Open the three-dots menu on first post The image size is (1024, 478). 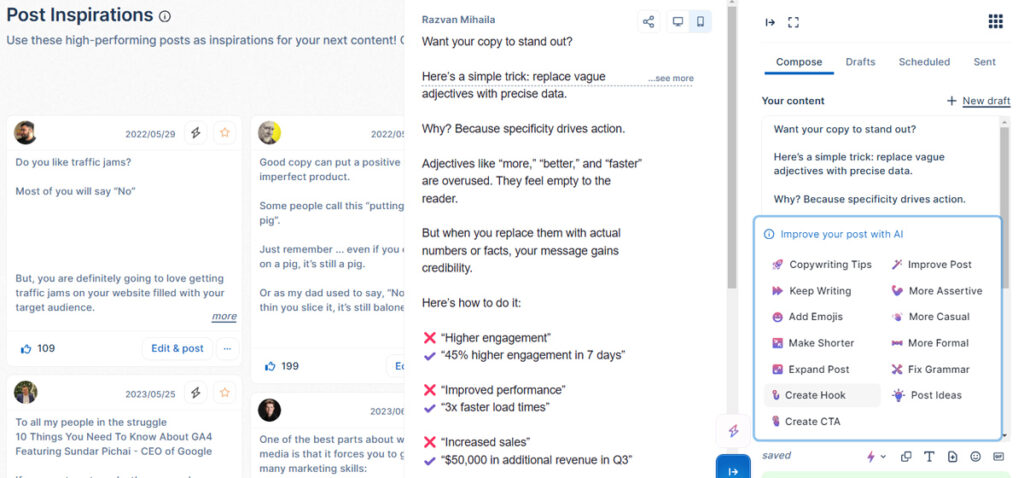(227, 349)
